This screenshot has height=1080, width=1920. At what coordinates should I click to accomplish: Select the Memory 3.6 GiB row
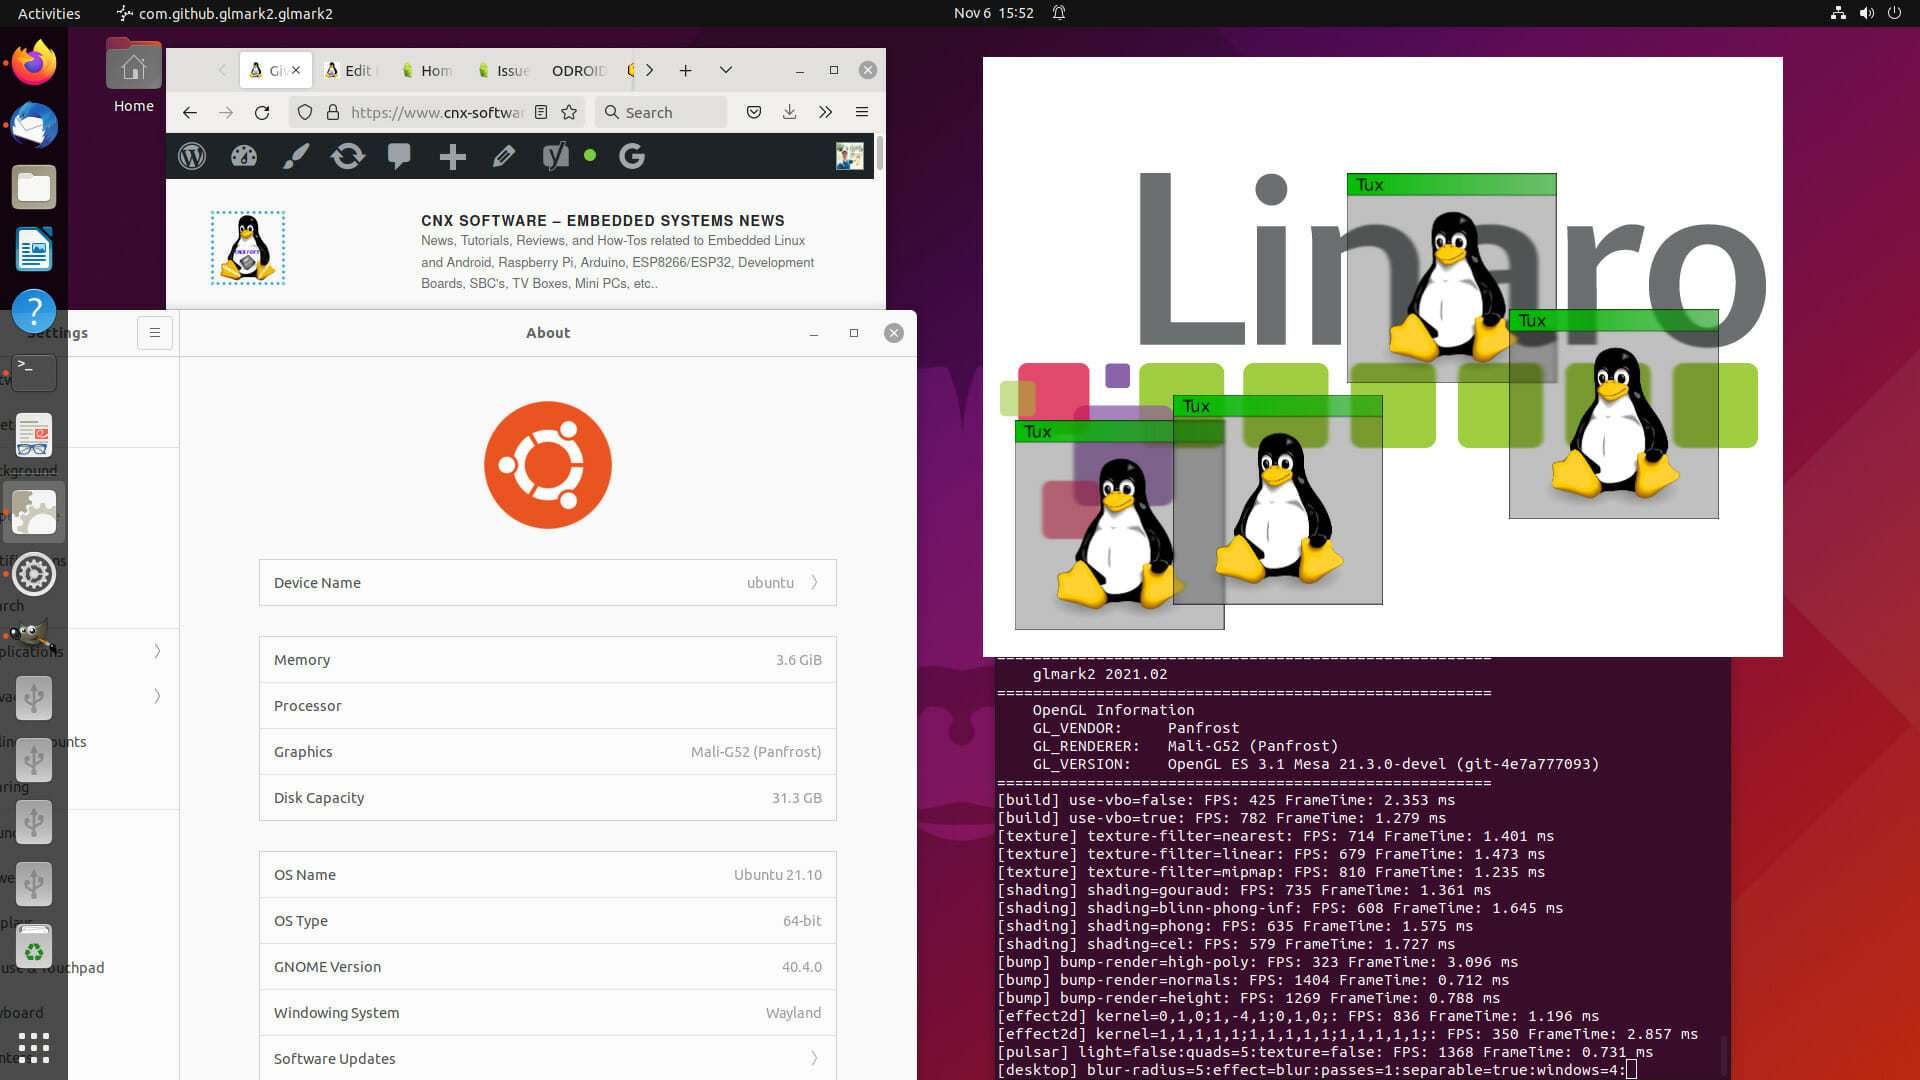coord(548,660)
